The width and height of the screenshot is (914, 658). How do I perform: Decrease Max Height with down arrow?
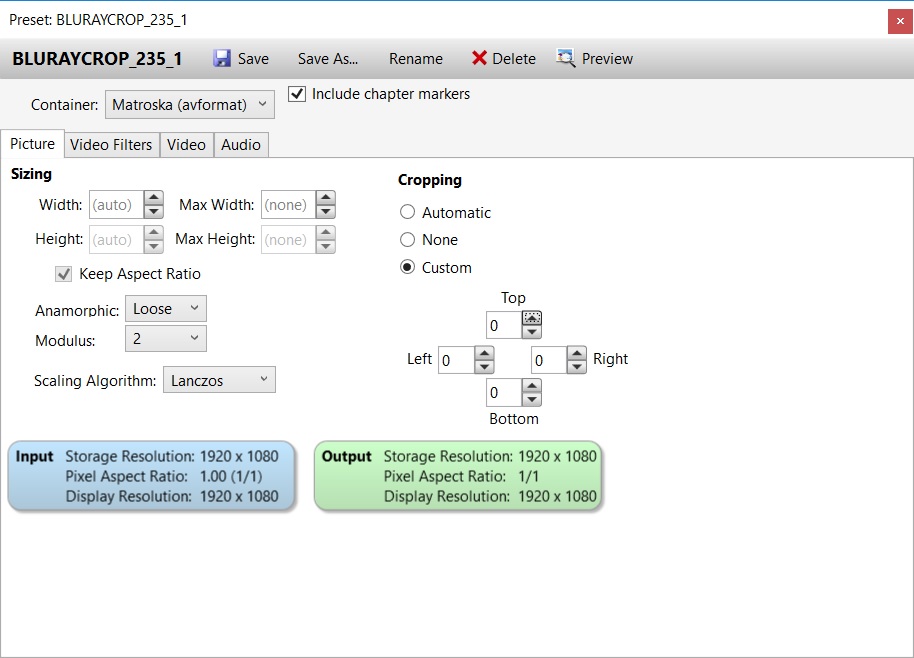[x=325, y=246]
